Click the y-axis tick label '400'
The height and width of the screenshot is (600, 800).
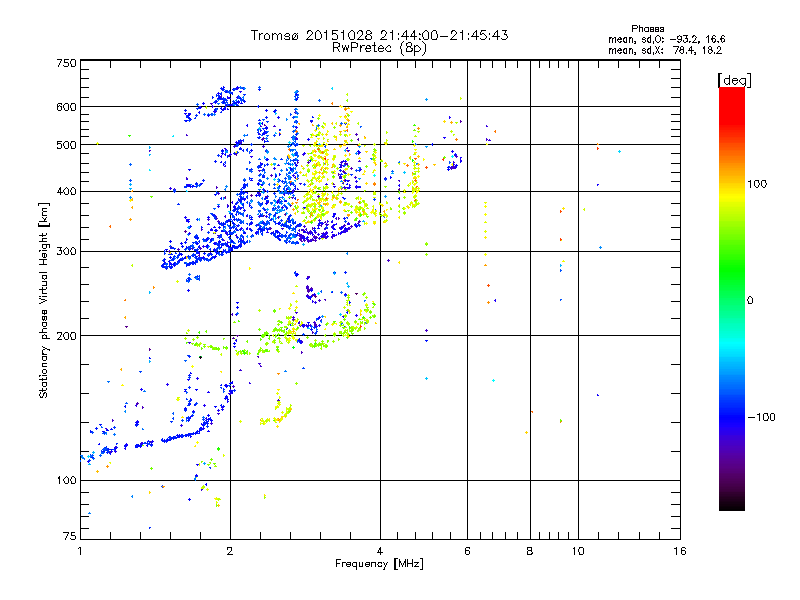coord(66,191)
